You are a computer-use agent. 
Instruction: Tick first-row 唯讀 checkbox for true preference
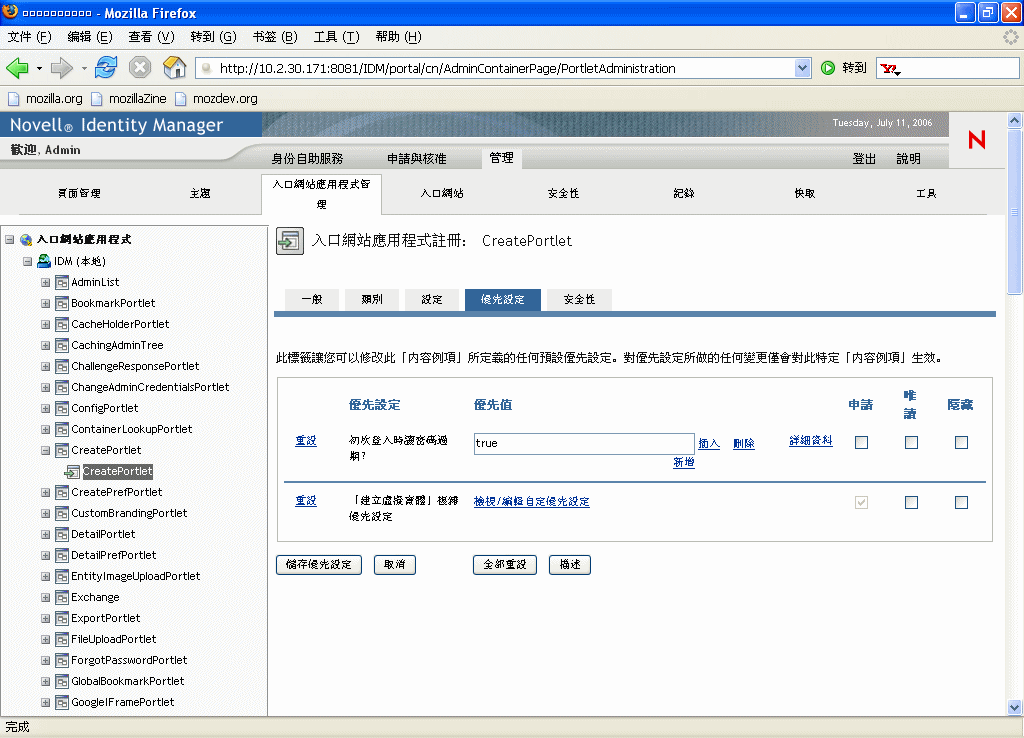click(x=911, y=443)
